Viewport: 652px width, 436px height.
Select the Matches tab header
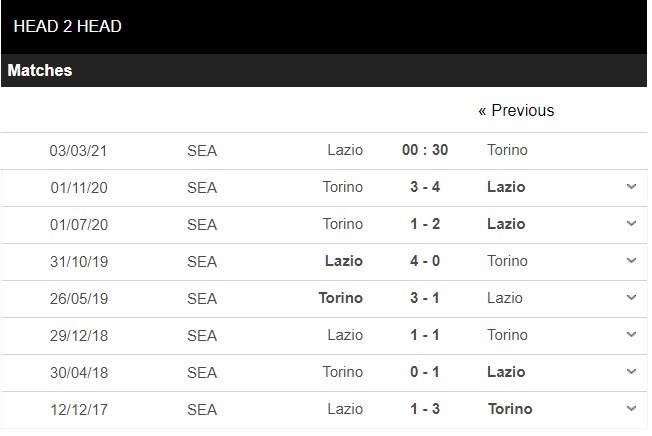tap(40, 71)
